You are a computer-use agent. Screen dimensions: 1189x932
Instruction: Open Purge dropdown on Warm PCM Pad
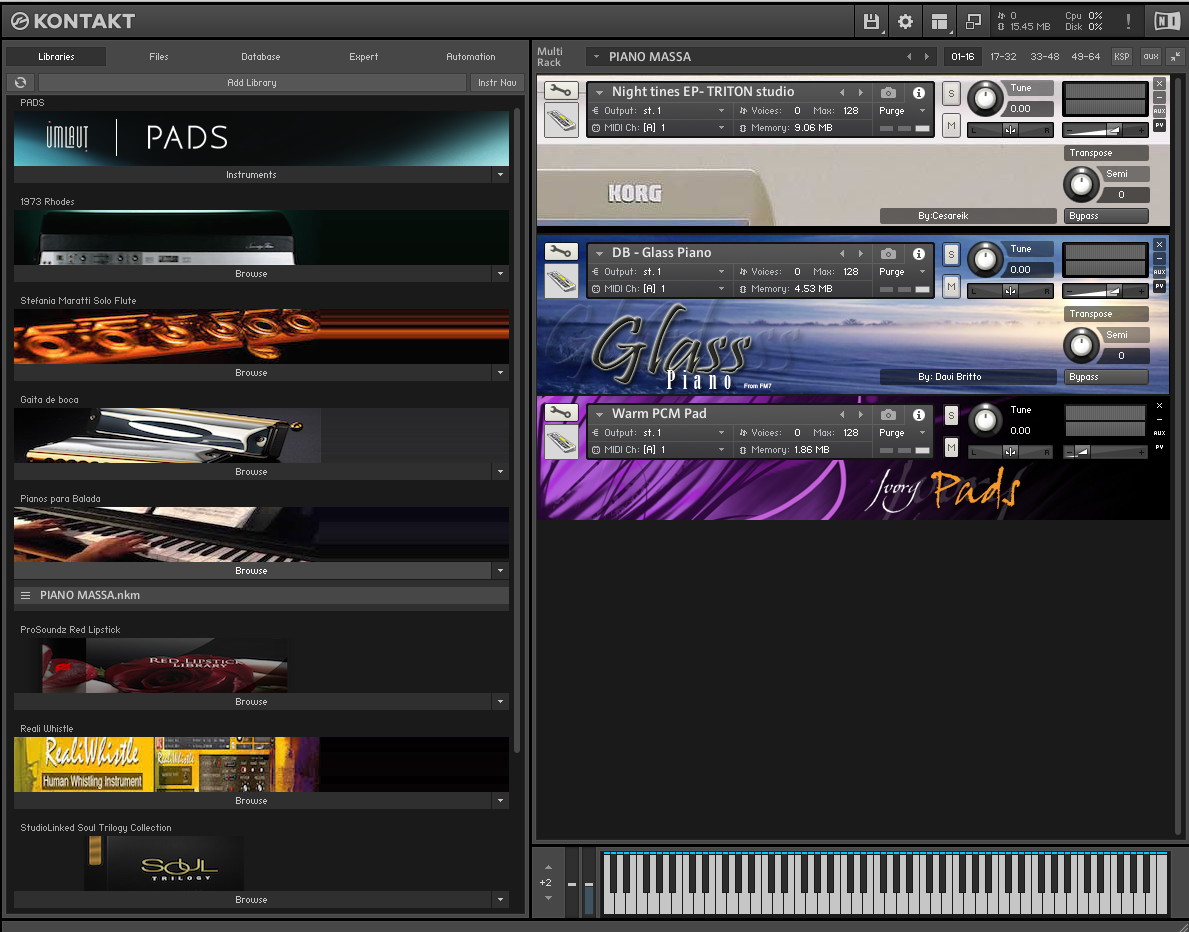pos(923,433)
